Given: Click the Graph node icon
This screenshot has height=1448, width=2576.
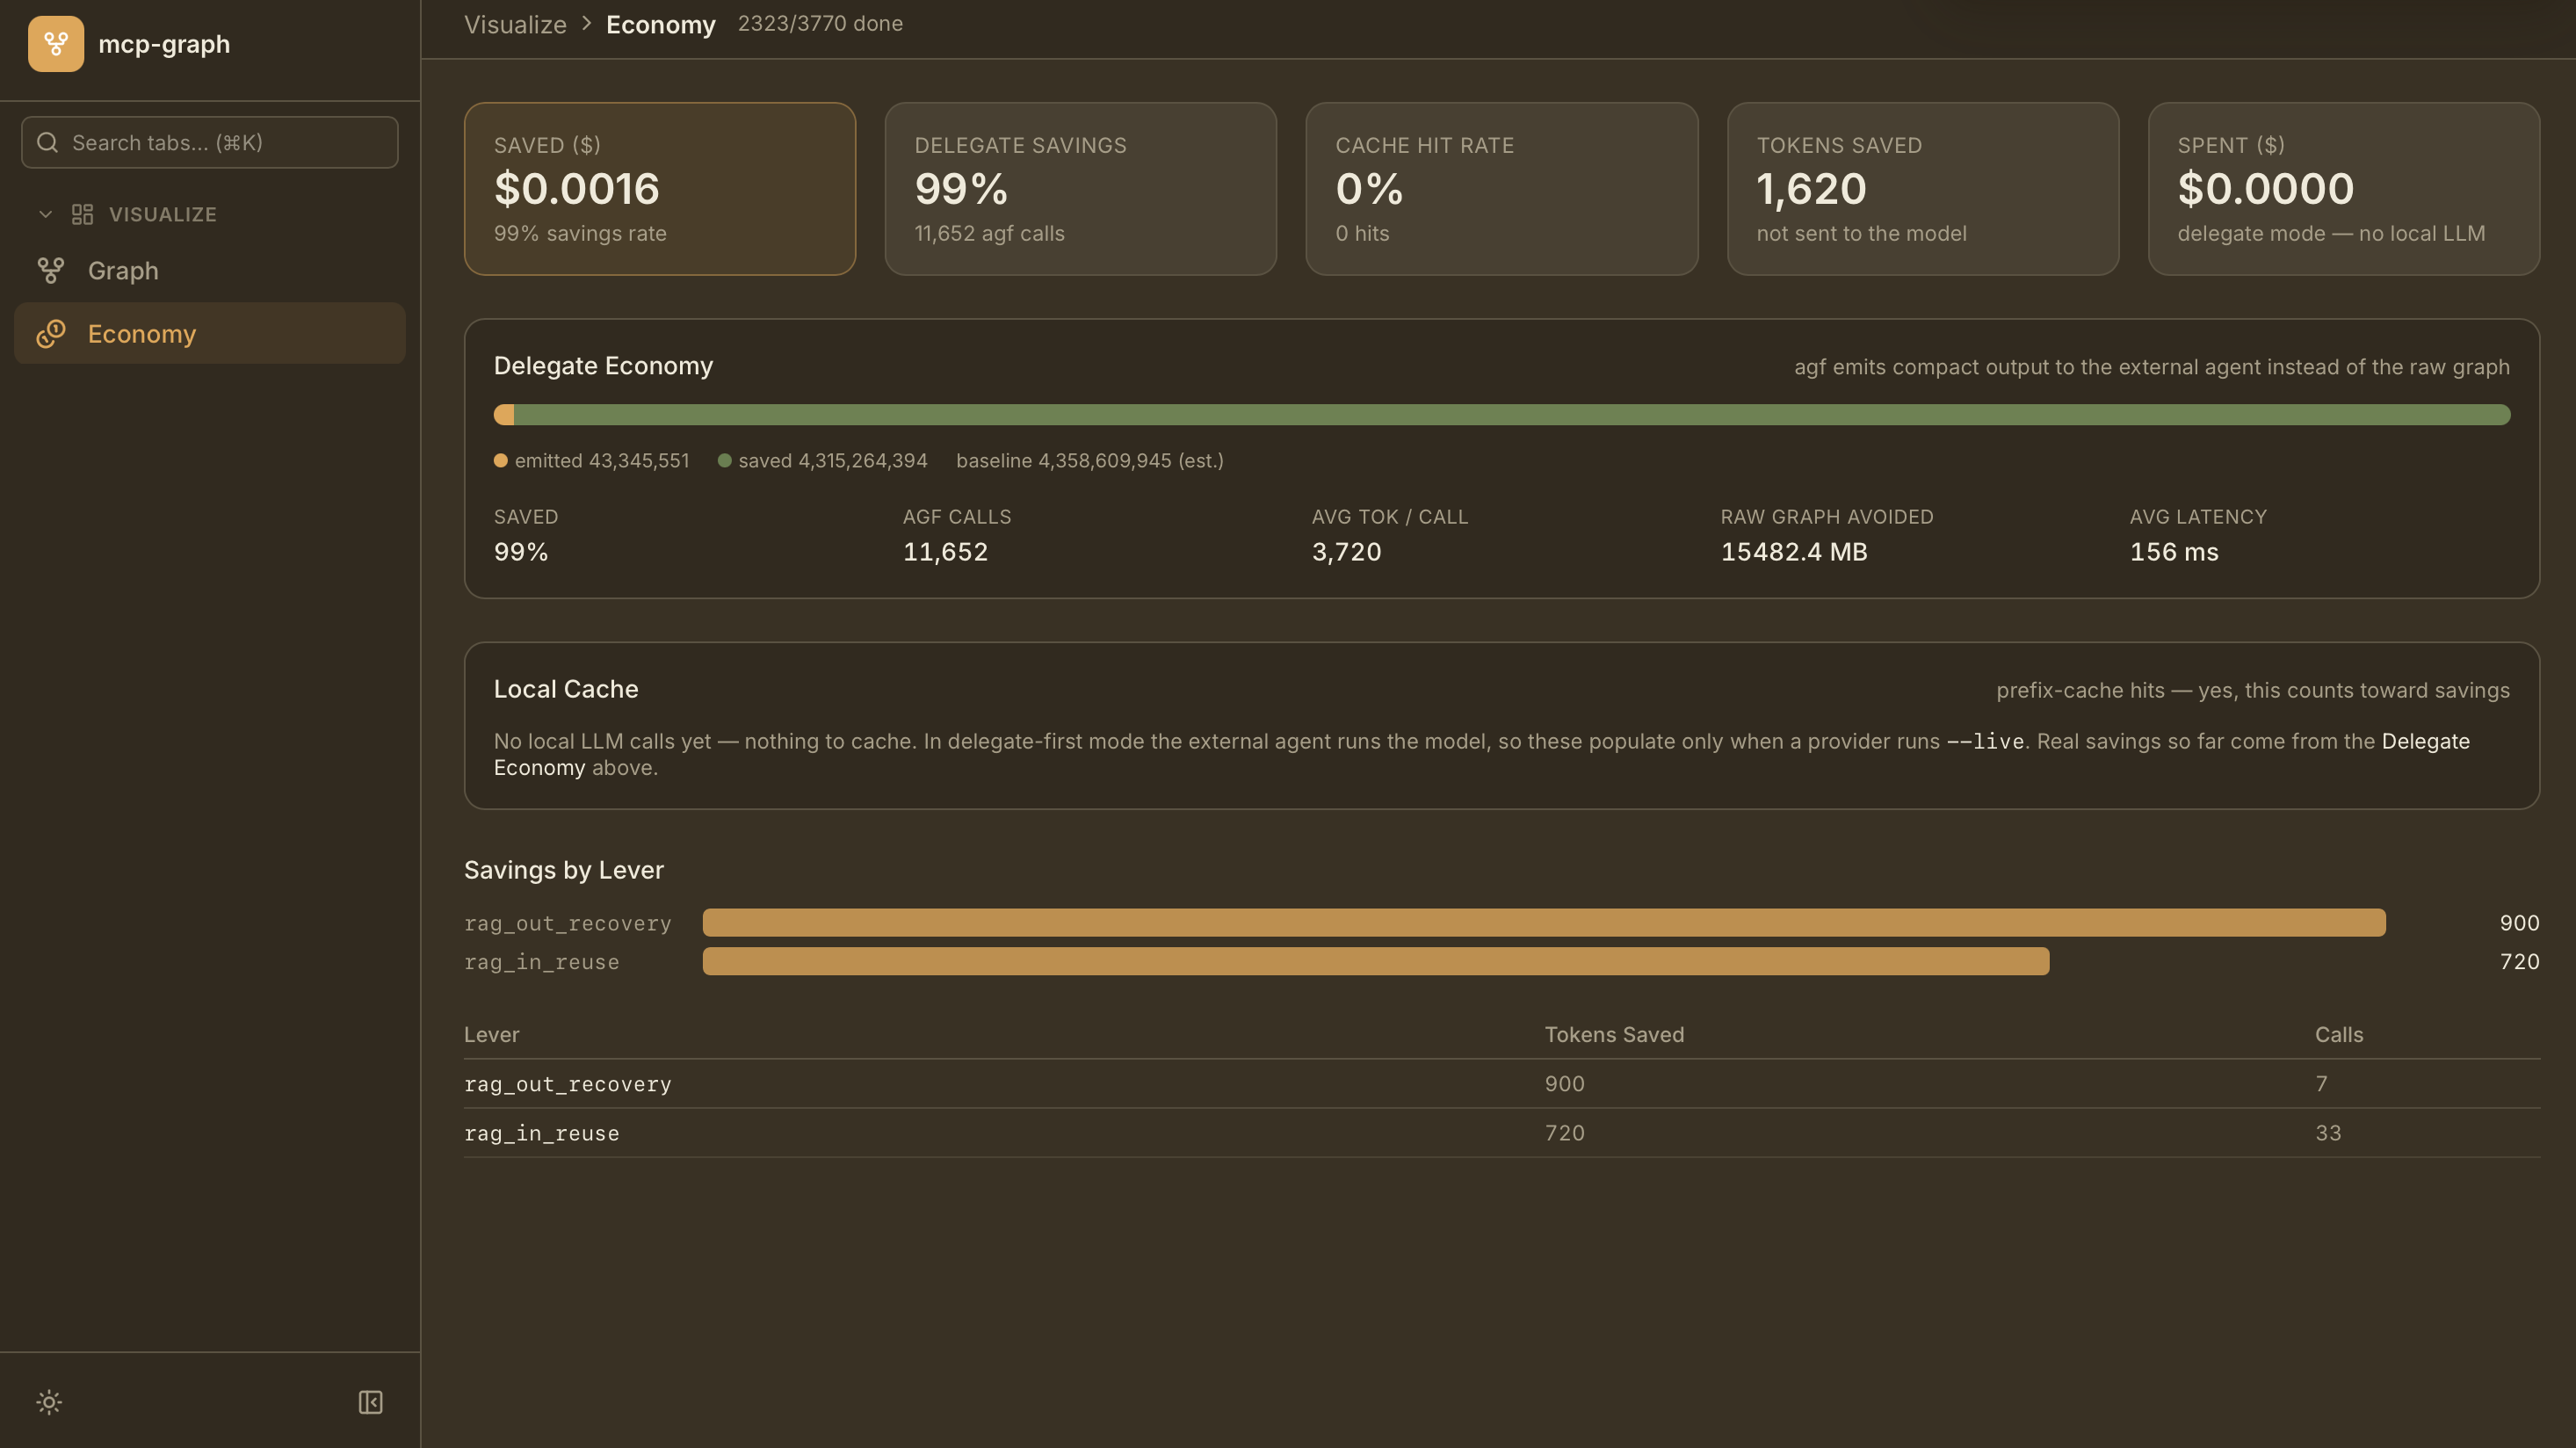Looking at the screenshot, I should click(50, 270).
